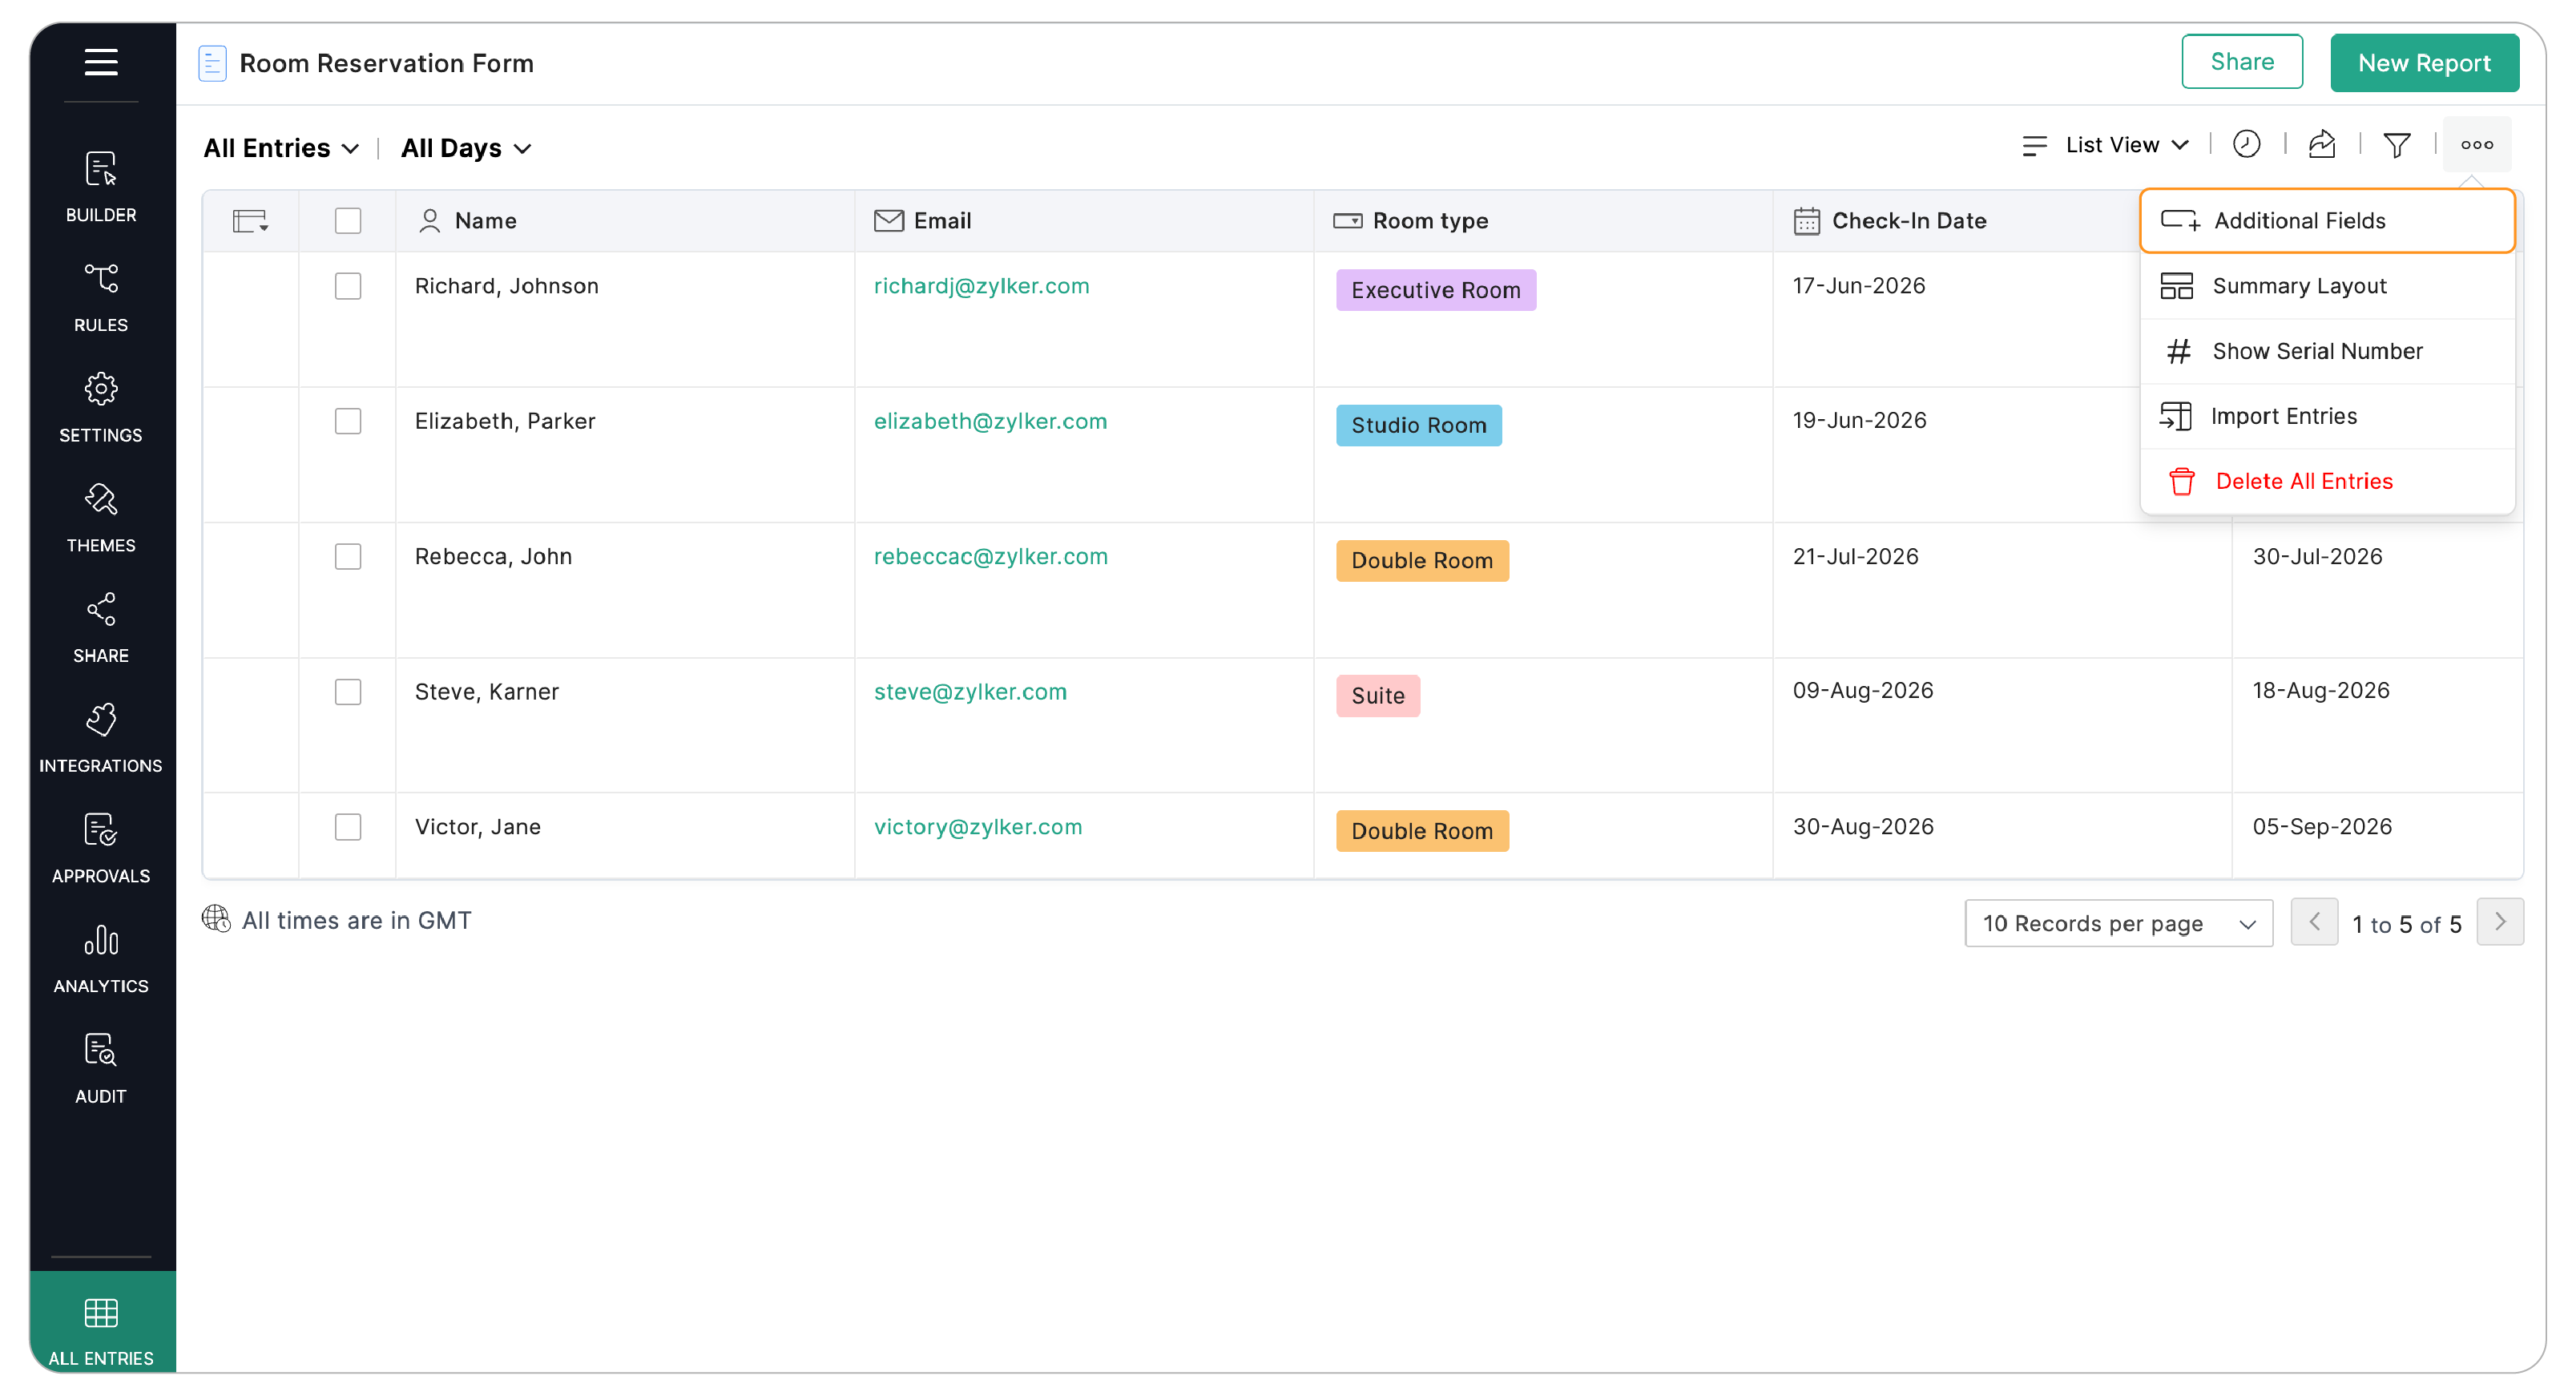Check the Steve, Karner row checkbox
Image resolution: width=2576 pixels, height=1396 pixels.
point(348,692)
